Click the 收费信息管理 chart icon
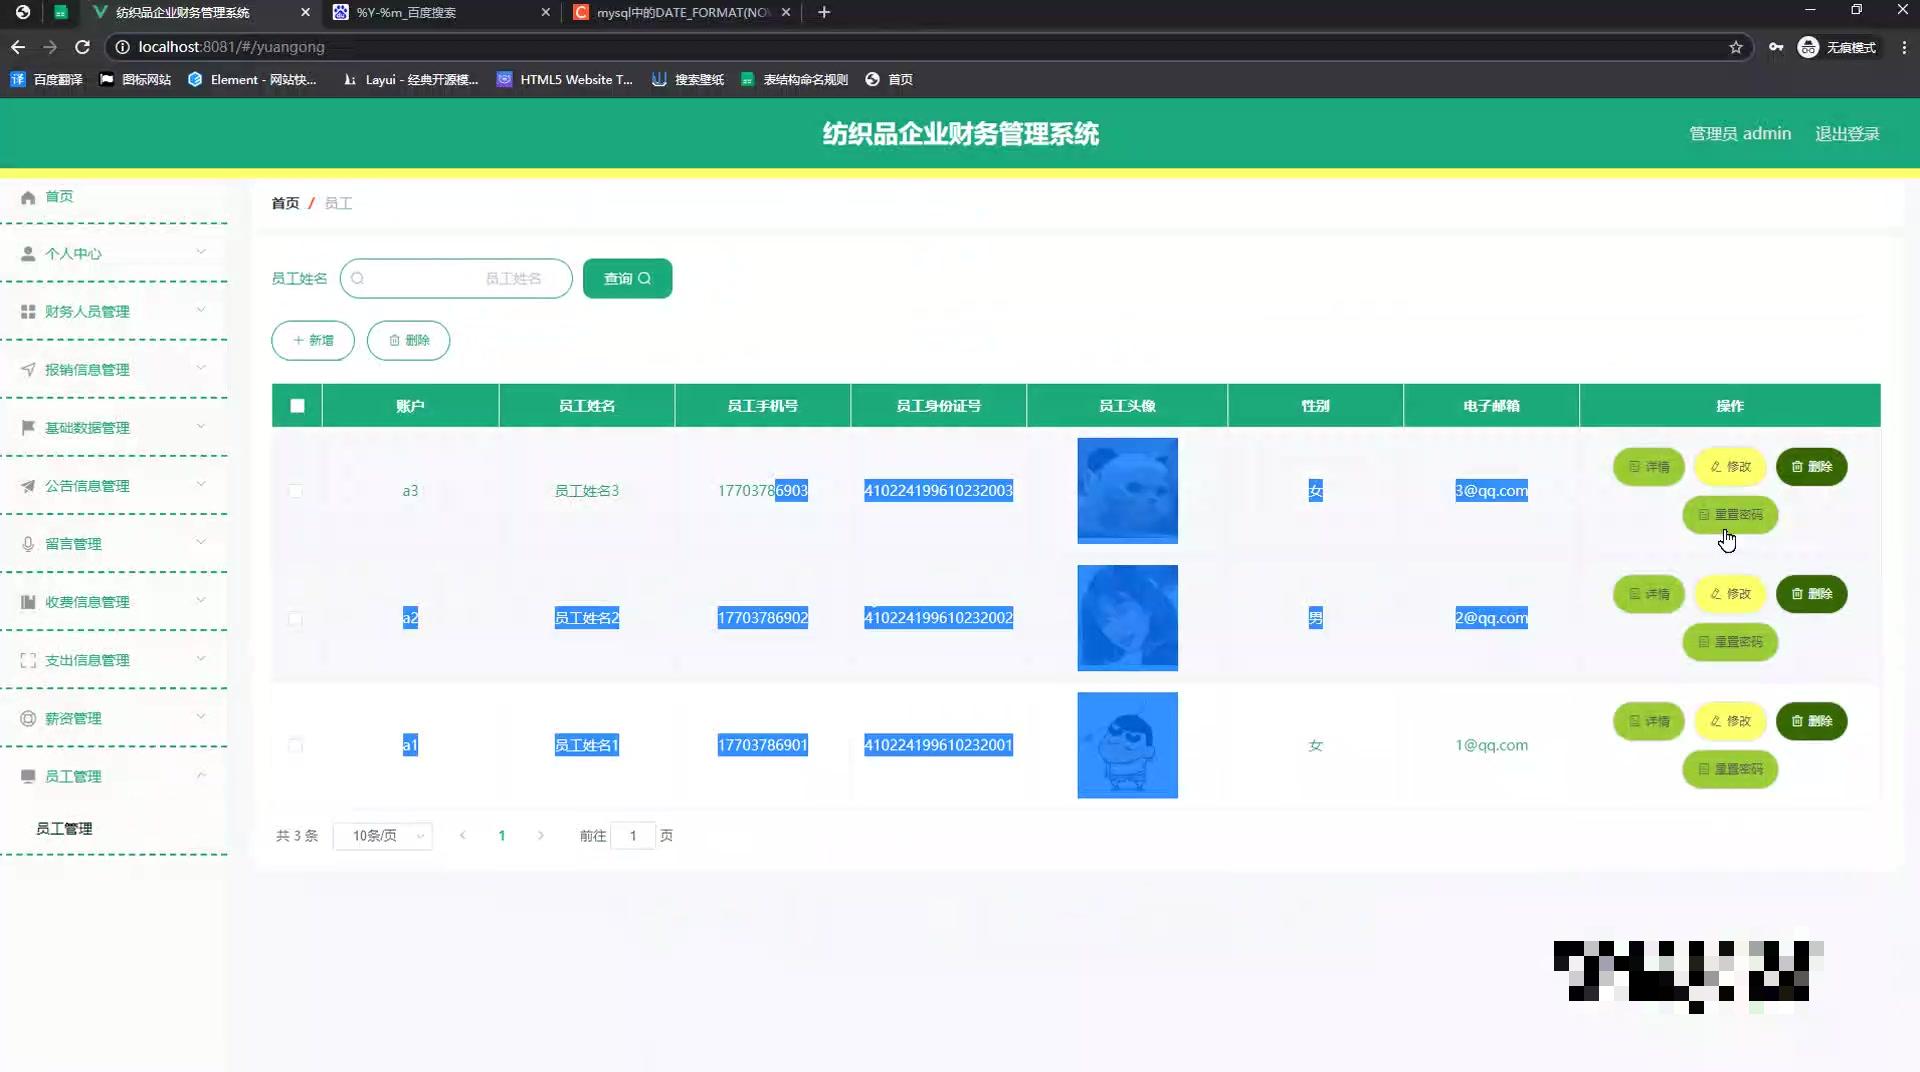This screenshot has height=1072, width=1920. pyautogui.click(x=28, y=601)
